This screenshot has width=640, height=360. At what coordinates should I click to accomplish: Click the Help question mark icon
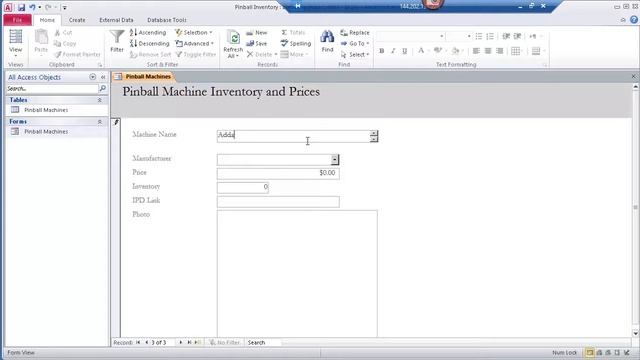coord(634,20)
